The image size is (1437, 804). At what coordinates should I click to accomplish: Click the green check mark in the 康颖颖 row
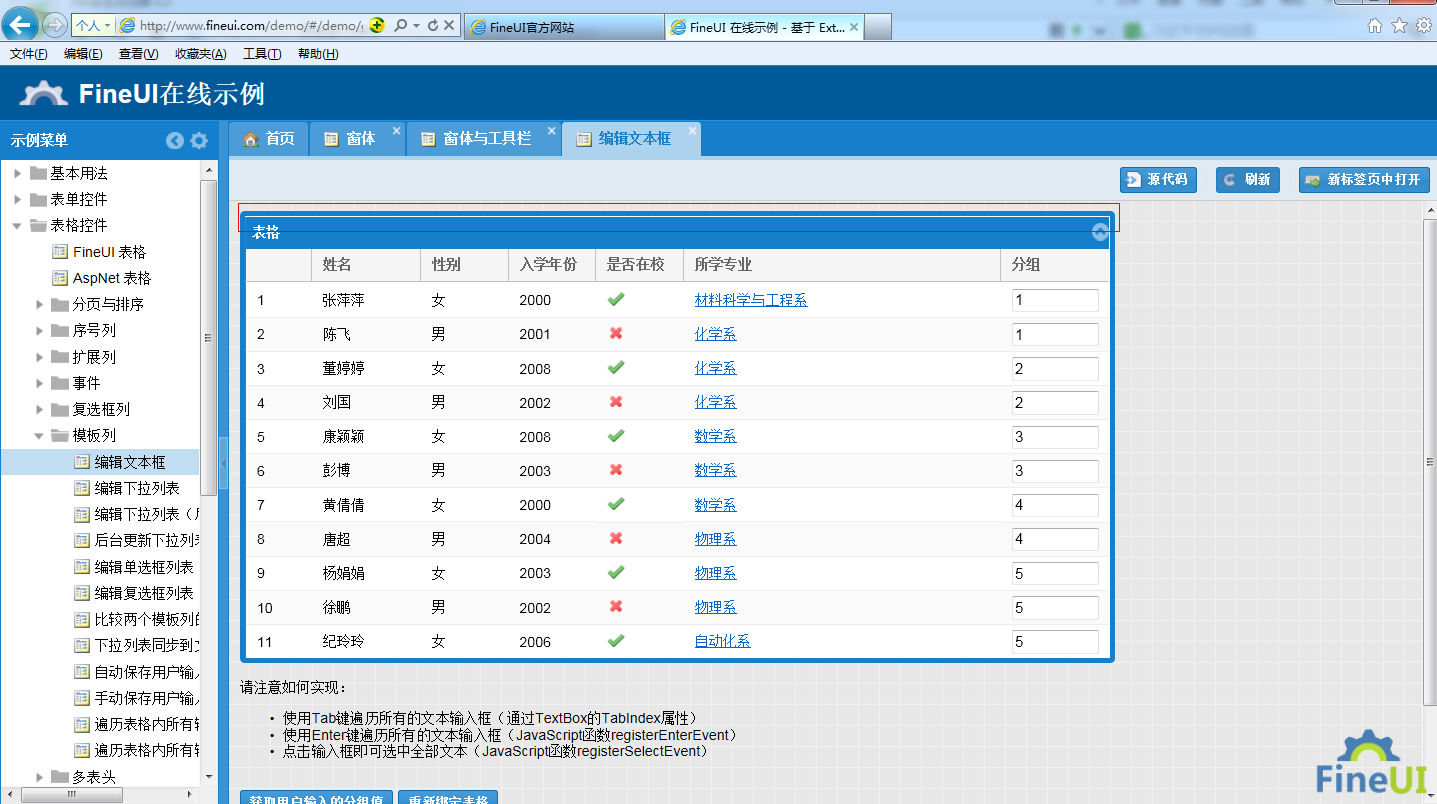pos(616,436)
